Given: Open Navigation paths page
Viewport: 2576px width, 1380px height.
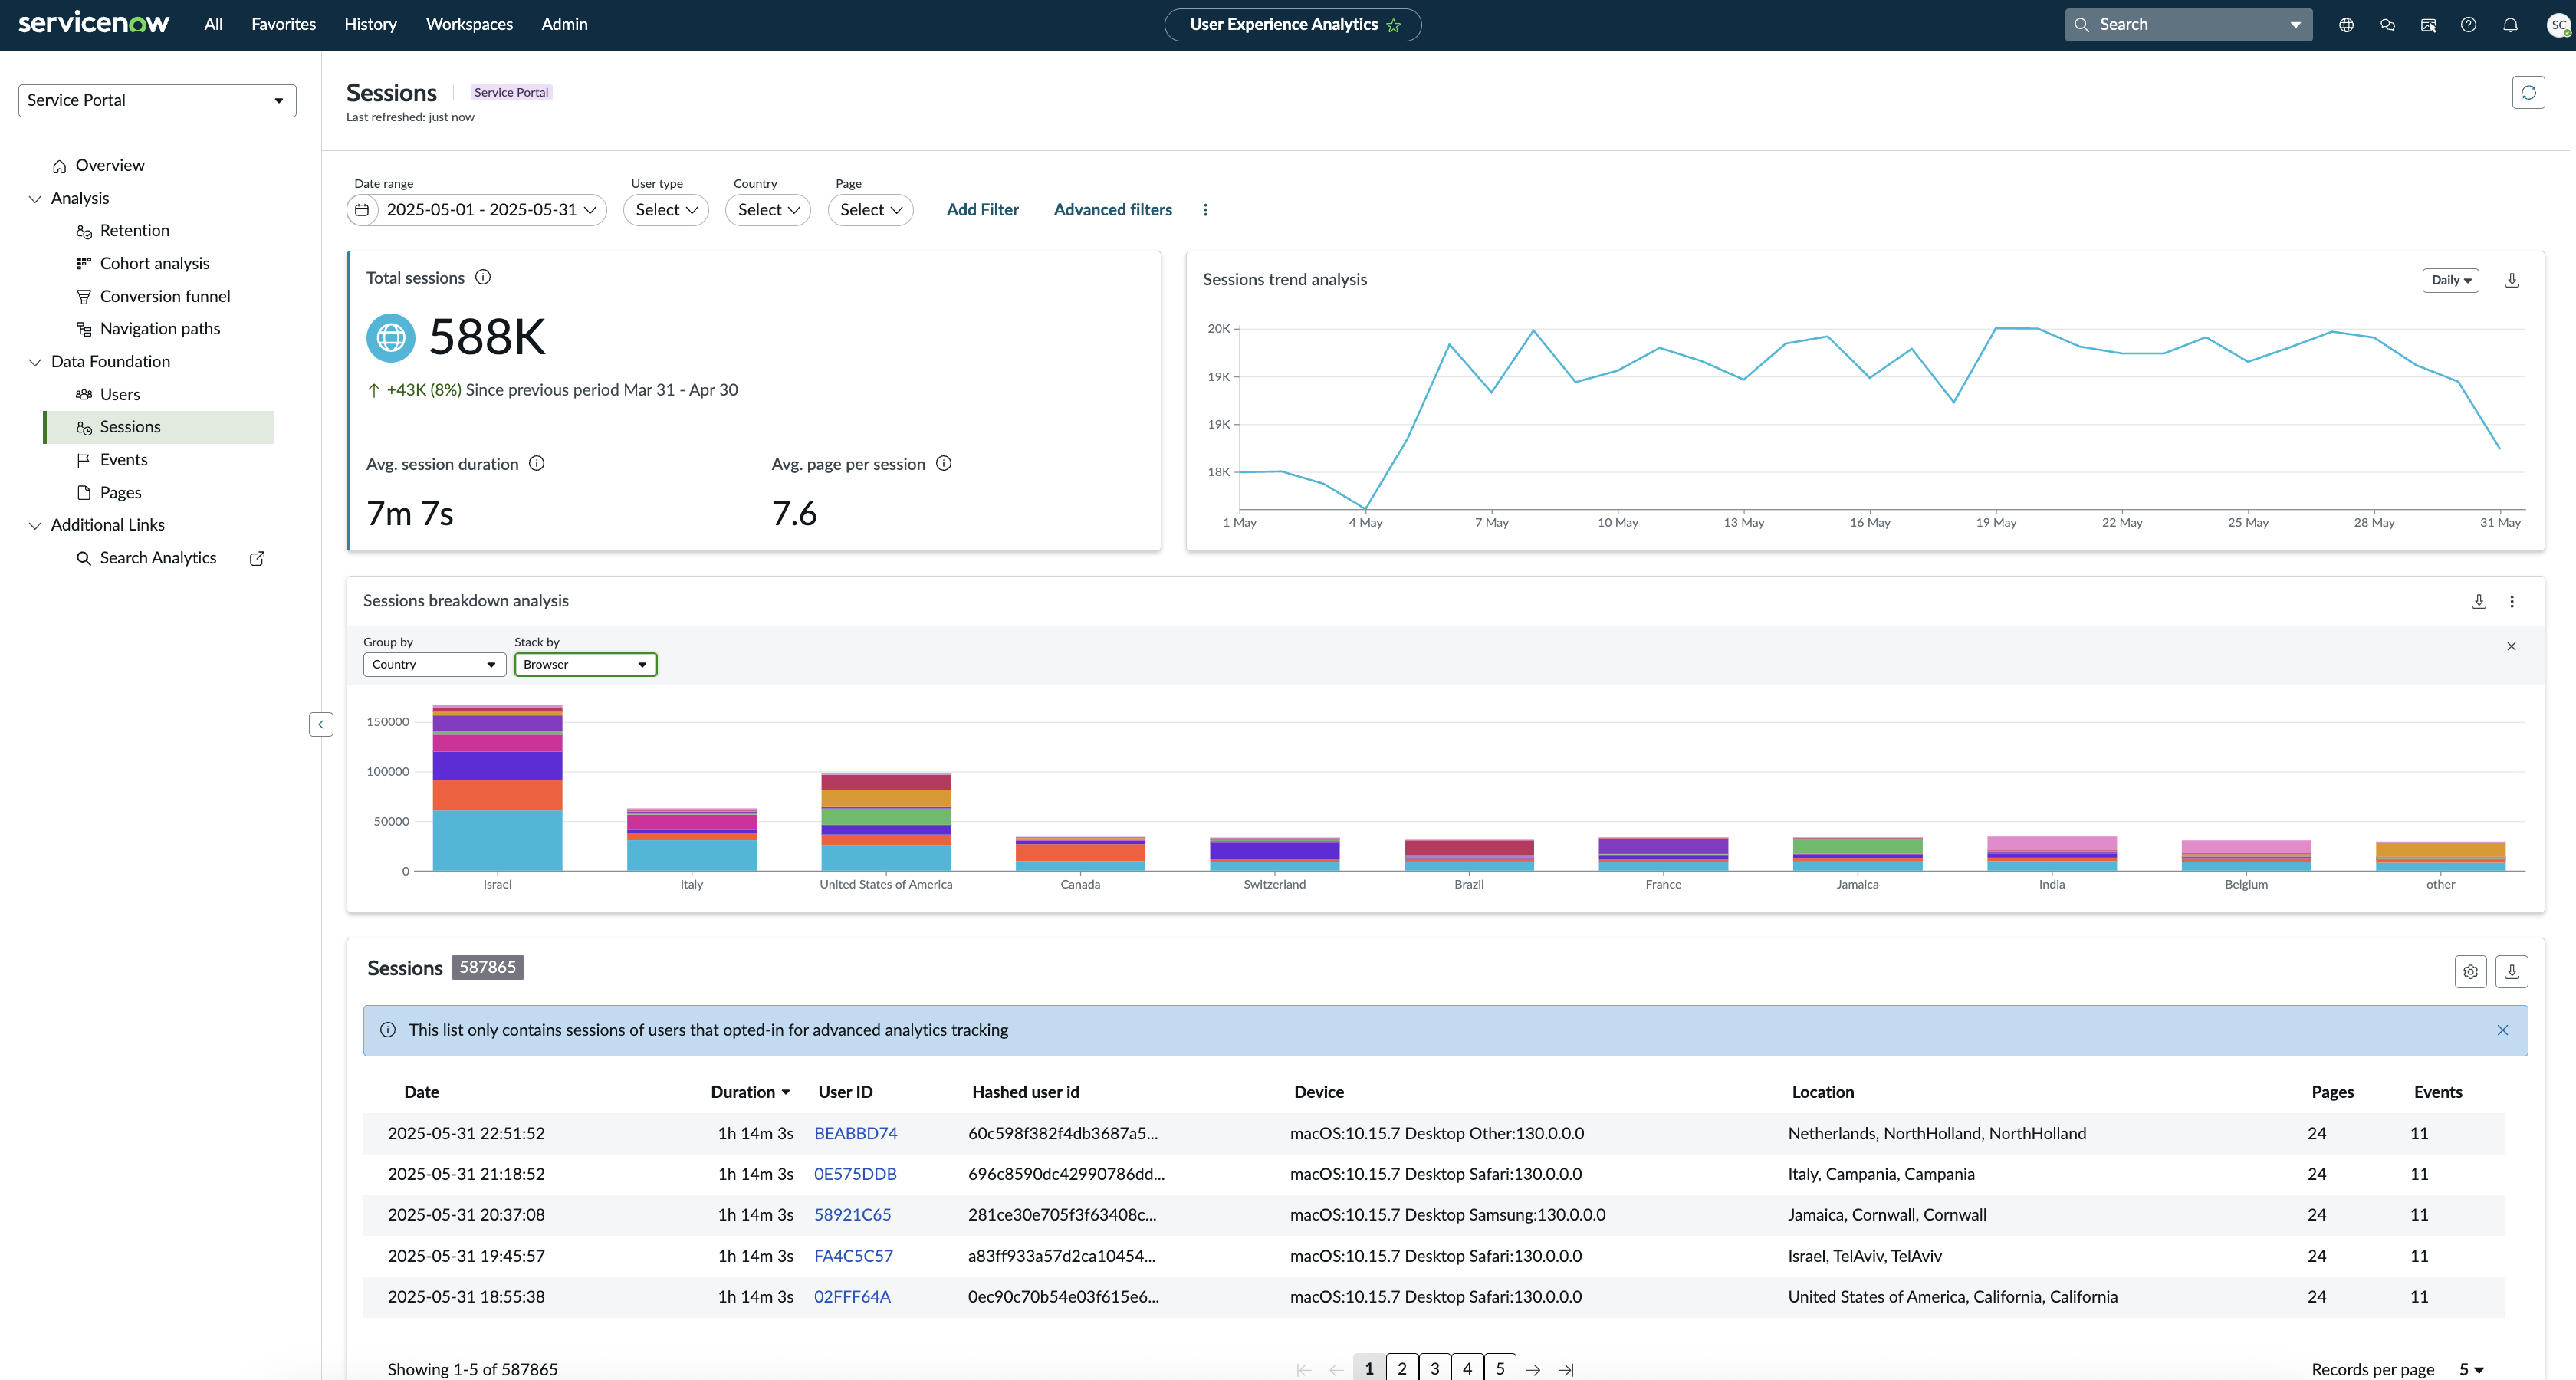Looking at the screenshot, I should (160, 328).
